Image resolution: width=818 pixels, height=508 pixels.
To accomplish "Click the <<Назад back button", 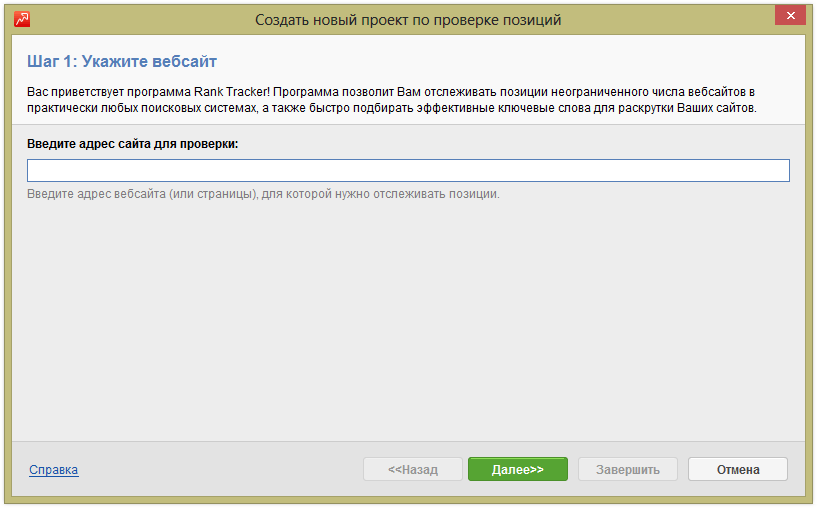I will pos(413,469).
